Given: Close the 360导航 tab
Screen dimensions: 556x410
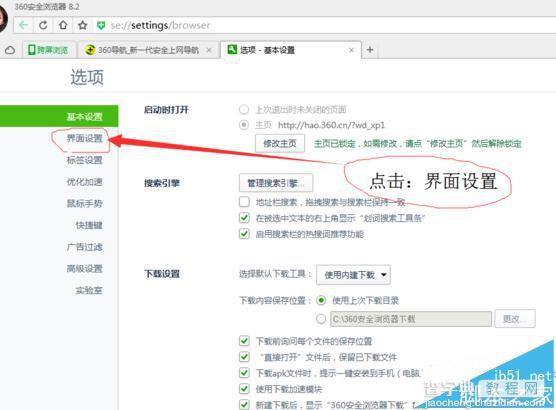Looking at the screenshot, I should pos(209,50).
